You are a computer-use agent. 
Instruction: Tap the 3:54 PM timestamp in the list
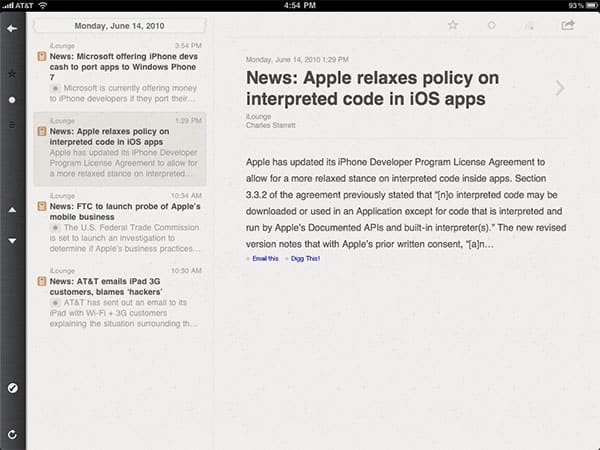pos(188,46)
